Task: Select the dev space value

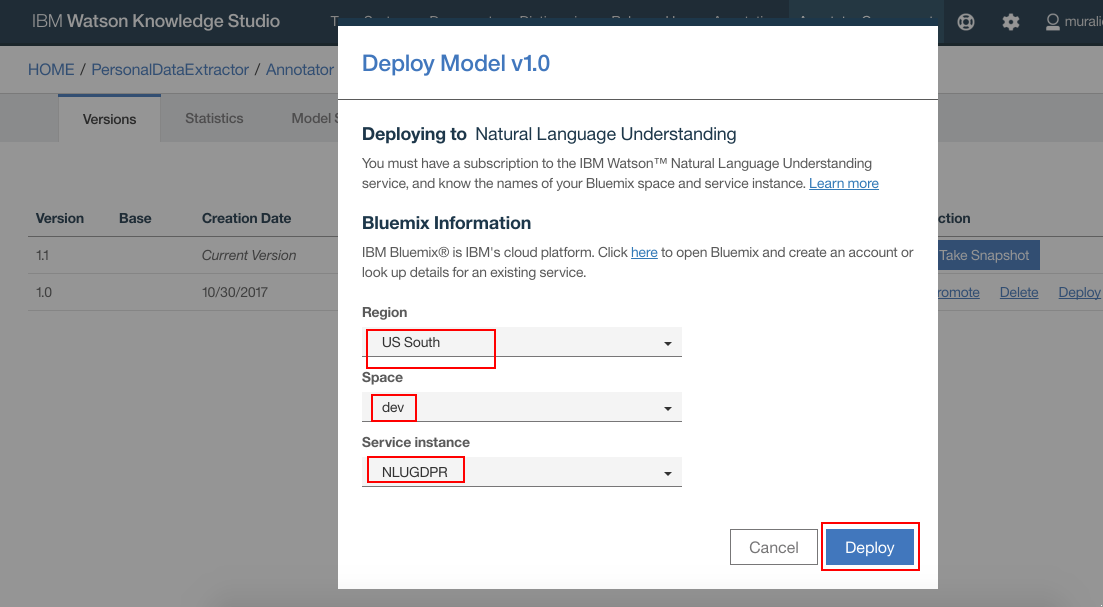Action: coord(393,407)
